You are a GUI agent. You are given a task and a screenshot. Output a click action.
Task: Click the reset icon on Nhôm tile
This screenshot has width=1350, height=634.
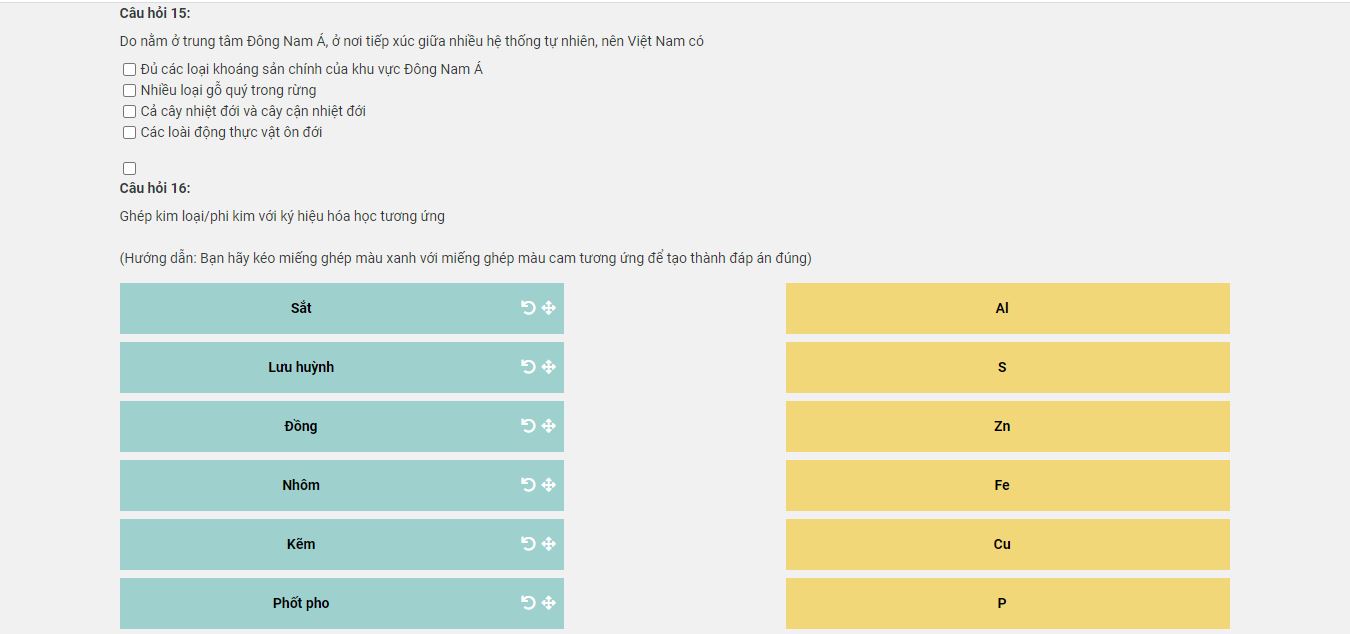(x=528, y=485)
